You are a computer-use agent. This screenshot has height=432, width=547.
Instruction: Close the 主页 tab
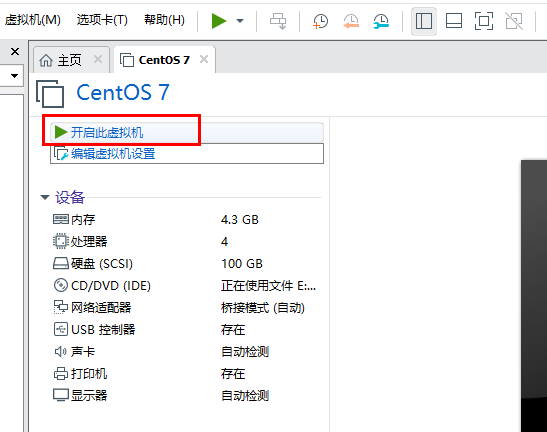coord(98,59)
